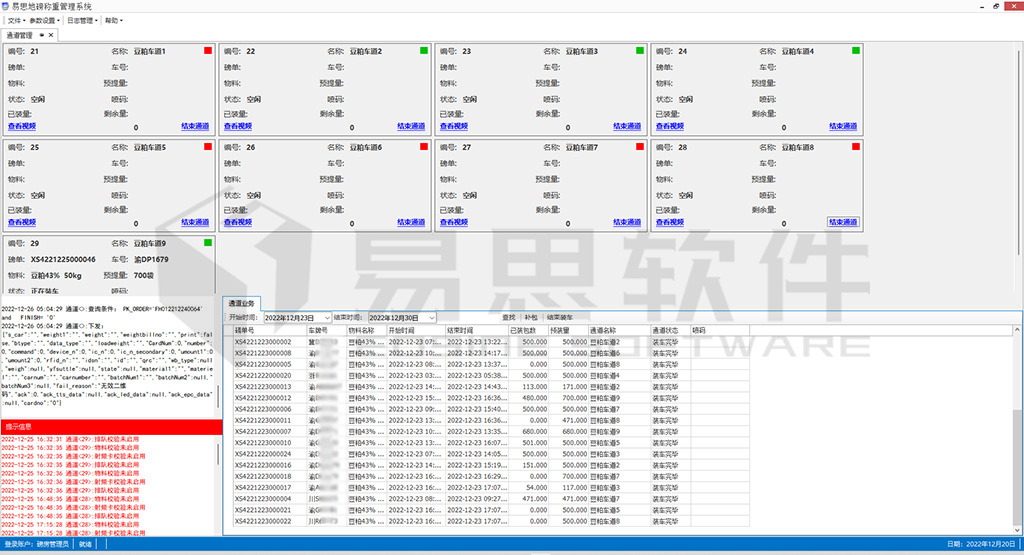Click the red status square on lane 豆粕车道5
This screenshot has height=555, width=1024.
[208, 147]
